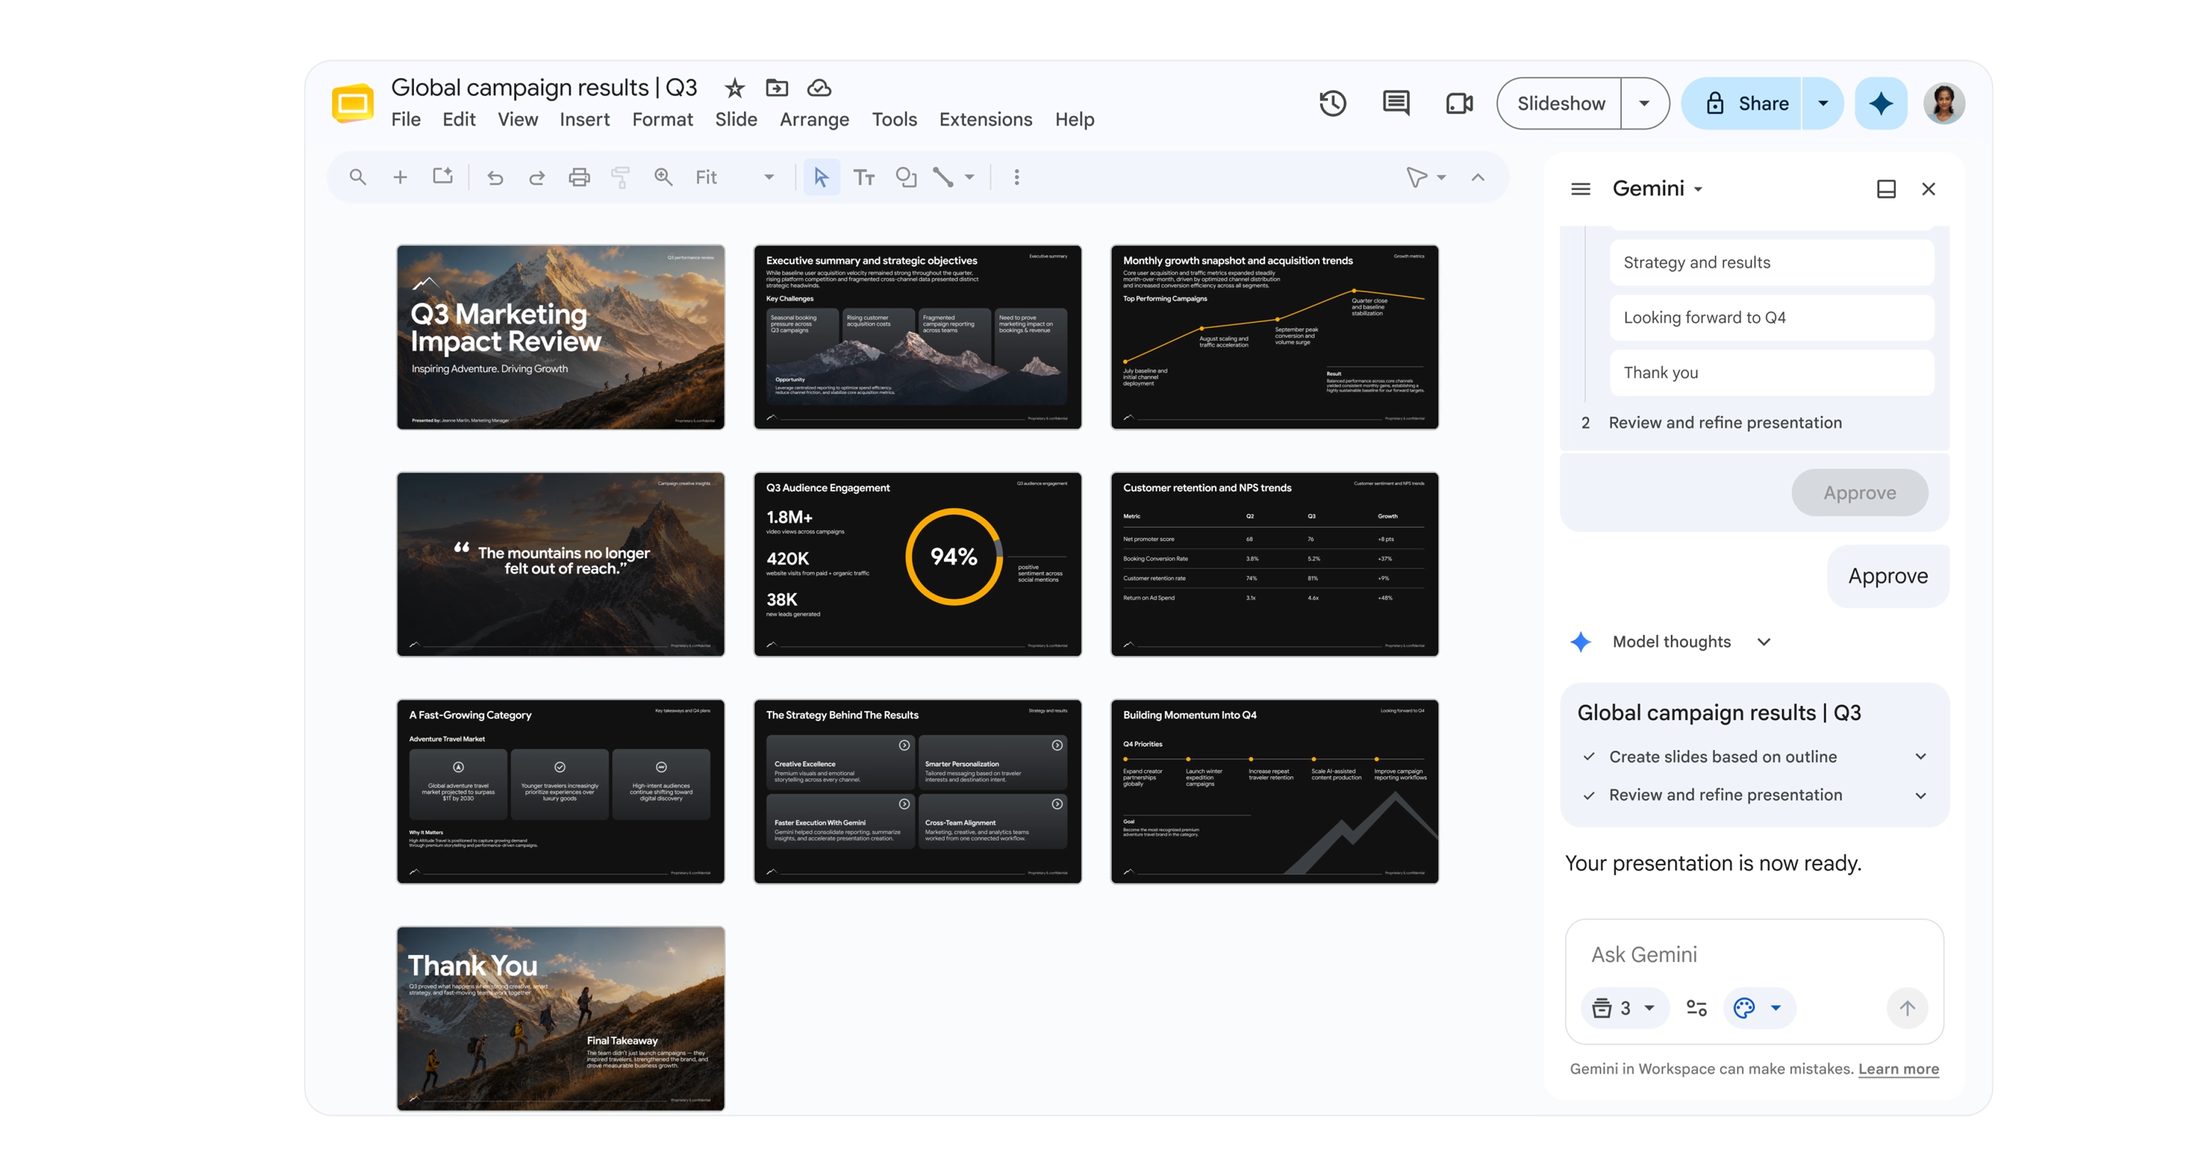Viewport: 2200px width, 1162px height.
Task: Select the line tool
Action: coord(943,177)
